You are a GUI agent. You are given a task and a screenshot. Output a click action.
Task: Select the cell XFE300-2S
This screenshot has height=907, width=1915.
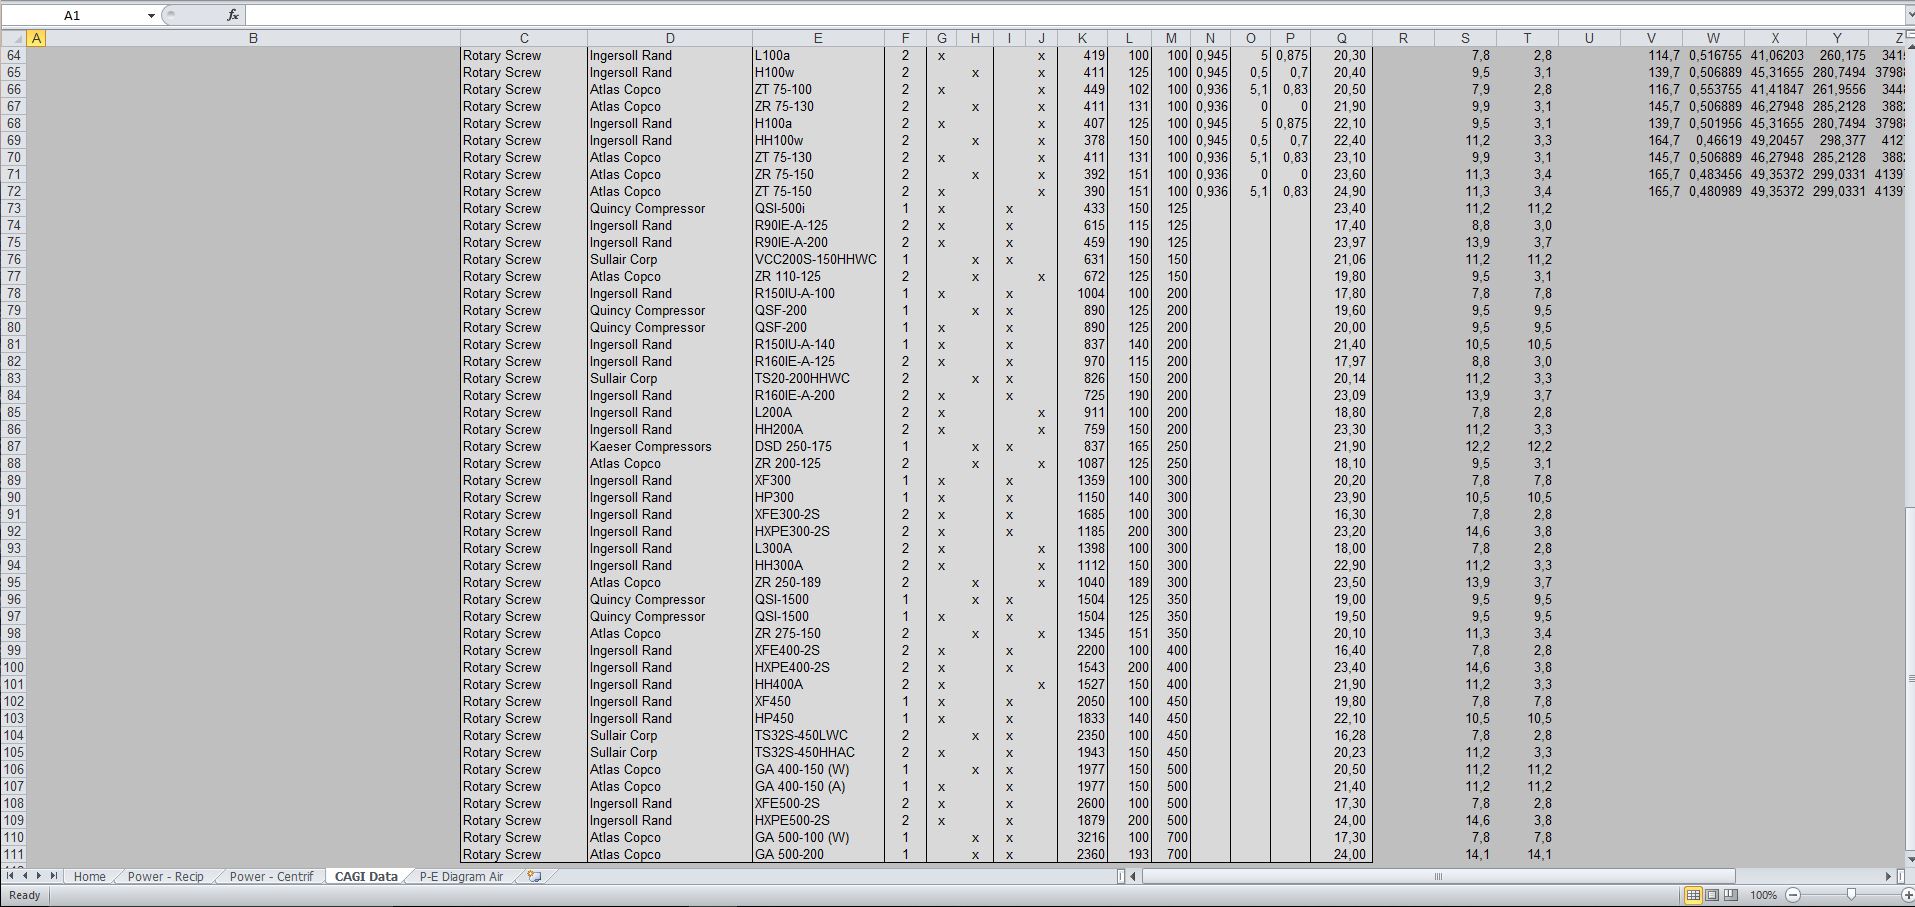point(818,514)
